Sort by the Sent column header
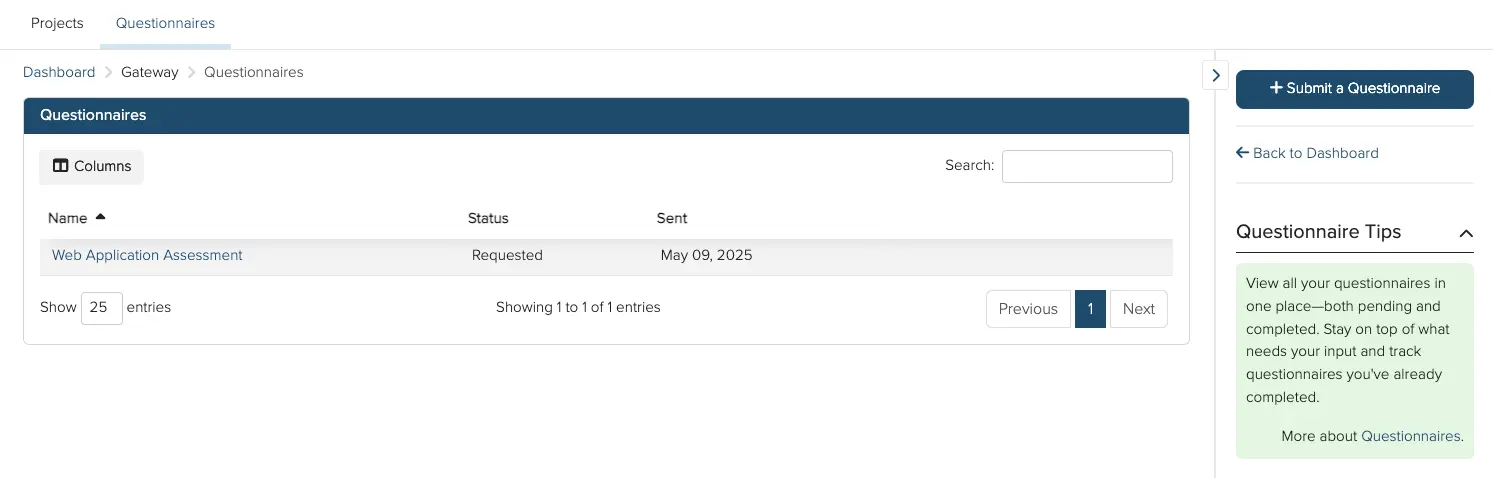The height and width of the screenshot is (478, 1493). point(672,218)
